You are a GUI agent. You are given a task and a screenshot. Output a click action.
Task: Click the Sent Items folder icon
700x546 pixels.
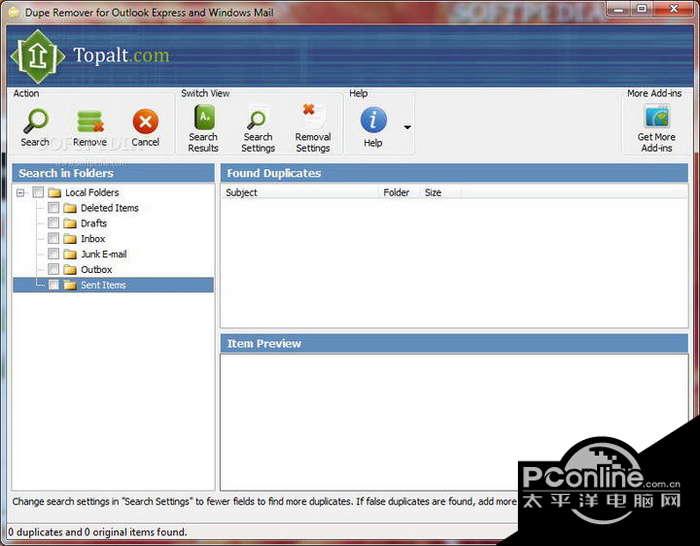[70, 285]
